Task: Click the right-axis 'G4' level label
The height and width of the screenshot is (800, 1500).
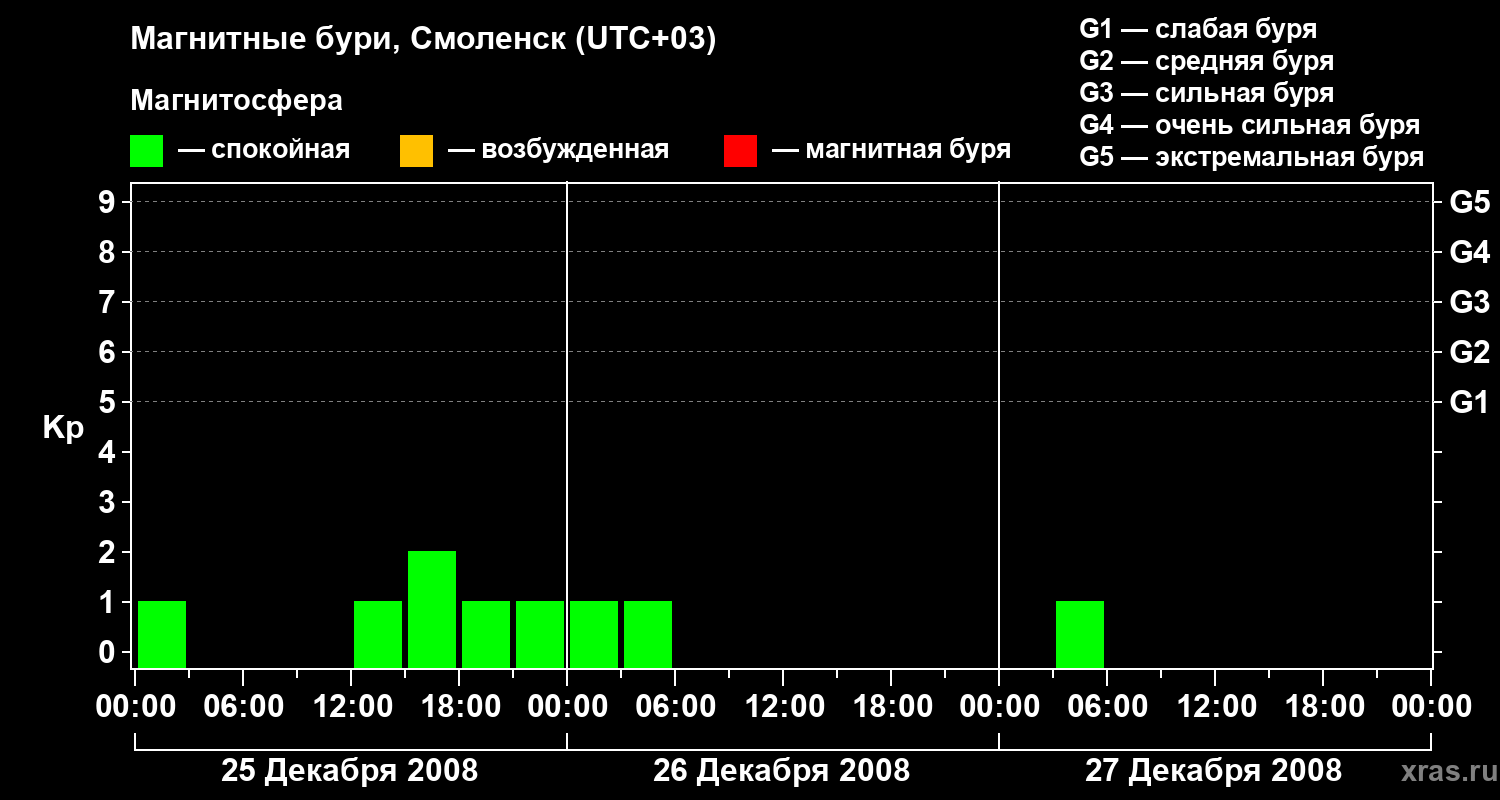Action: tap(1469, 252)
